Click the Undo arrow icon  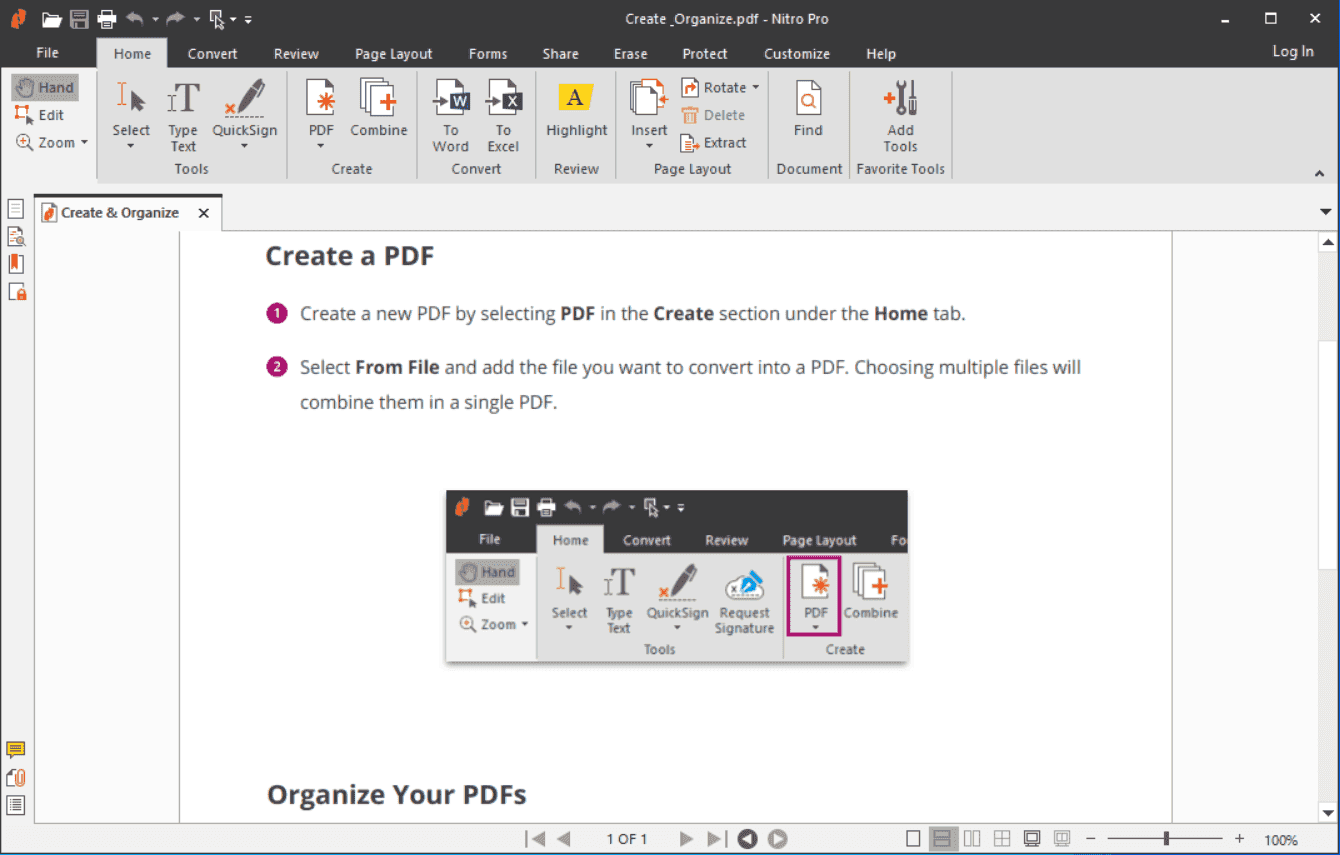(x=135, y=19)
